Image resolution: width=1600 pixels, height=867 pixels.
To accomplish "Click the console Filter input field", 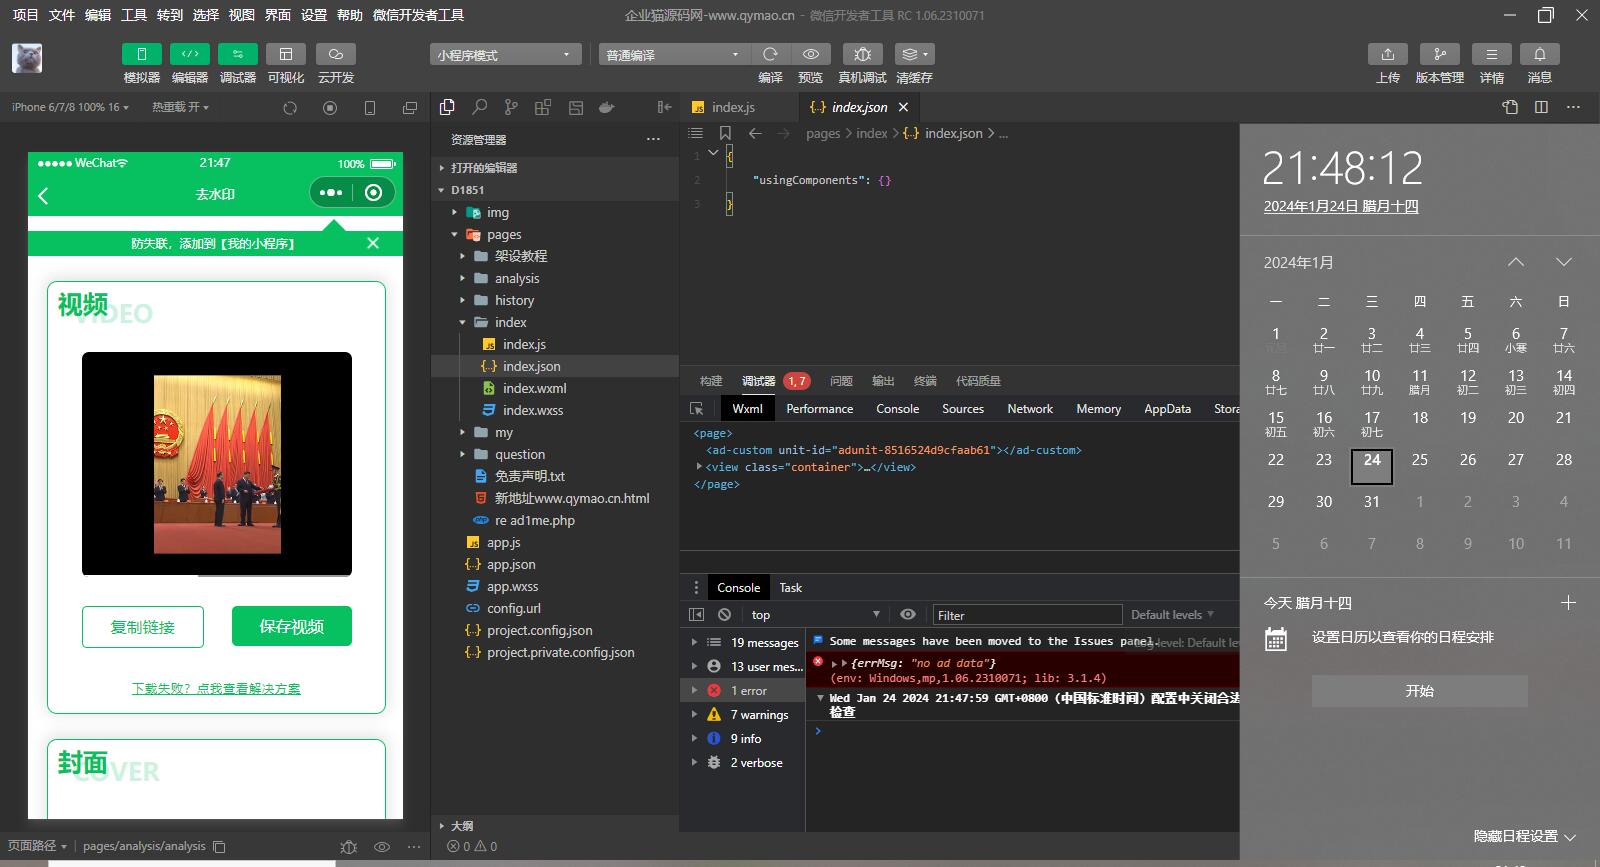I will pyautogui.click(x=1027, y=615).
